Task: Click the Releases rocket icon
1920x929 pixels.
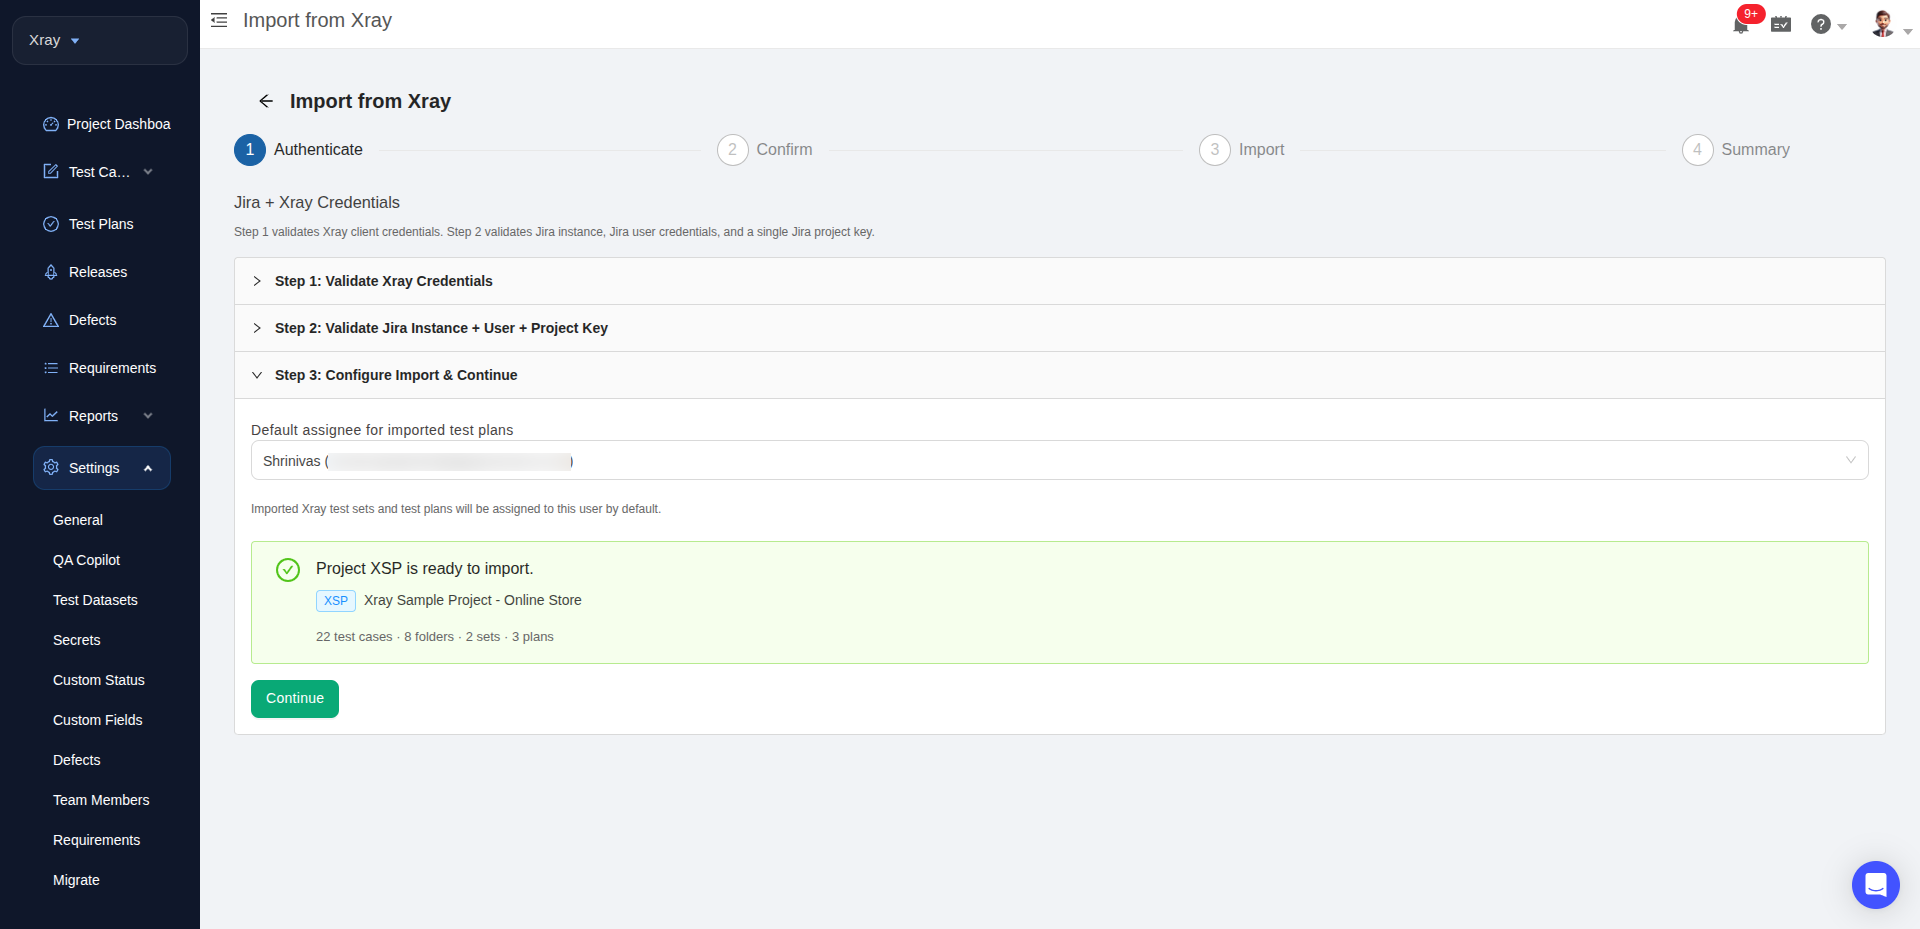Action: 51,272
